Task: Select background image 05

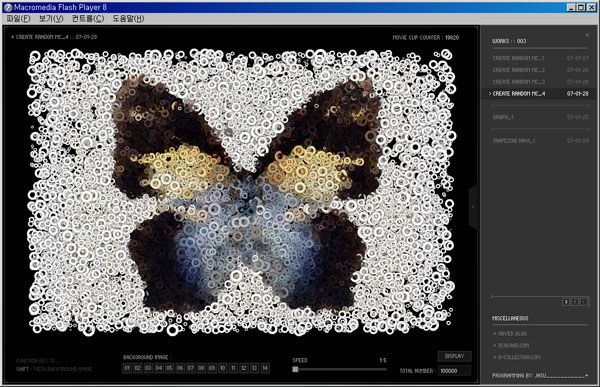Action: (170, 368)
